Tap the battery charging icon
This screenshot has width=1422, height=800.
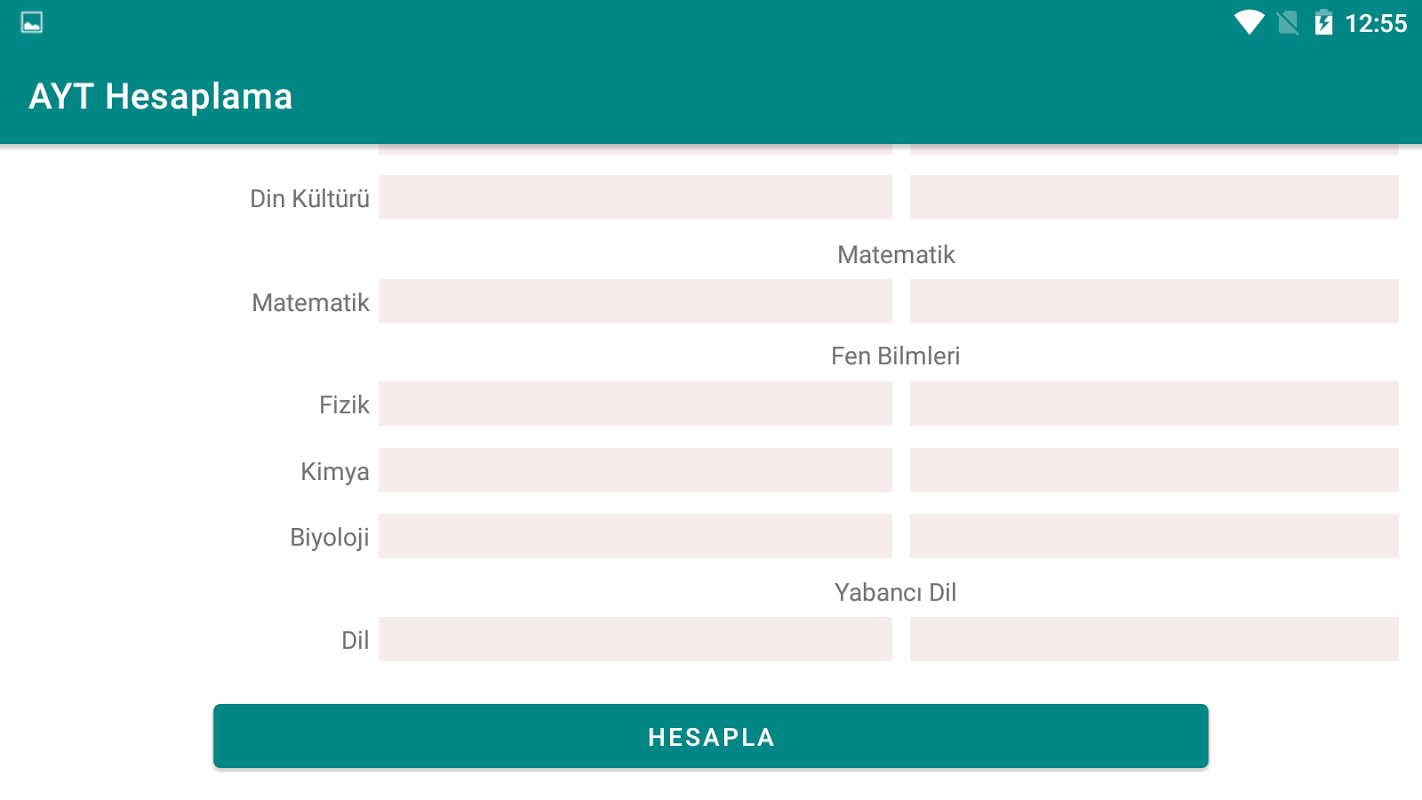coord(1324,23)
